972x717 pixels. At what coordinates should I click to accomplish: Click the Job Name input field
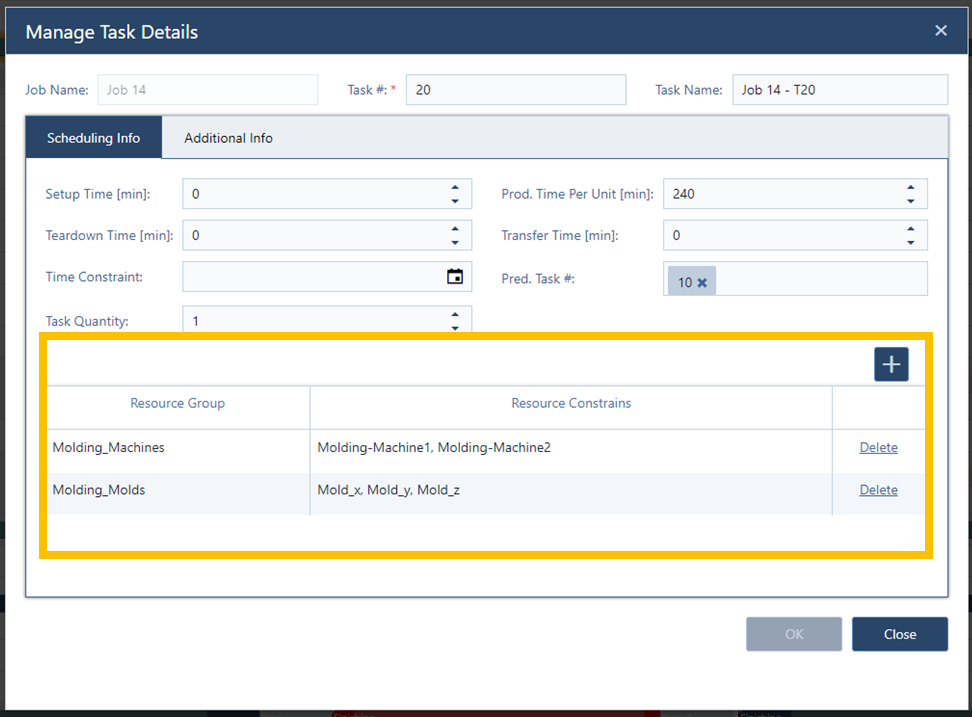[x=207, y=89]
